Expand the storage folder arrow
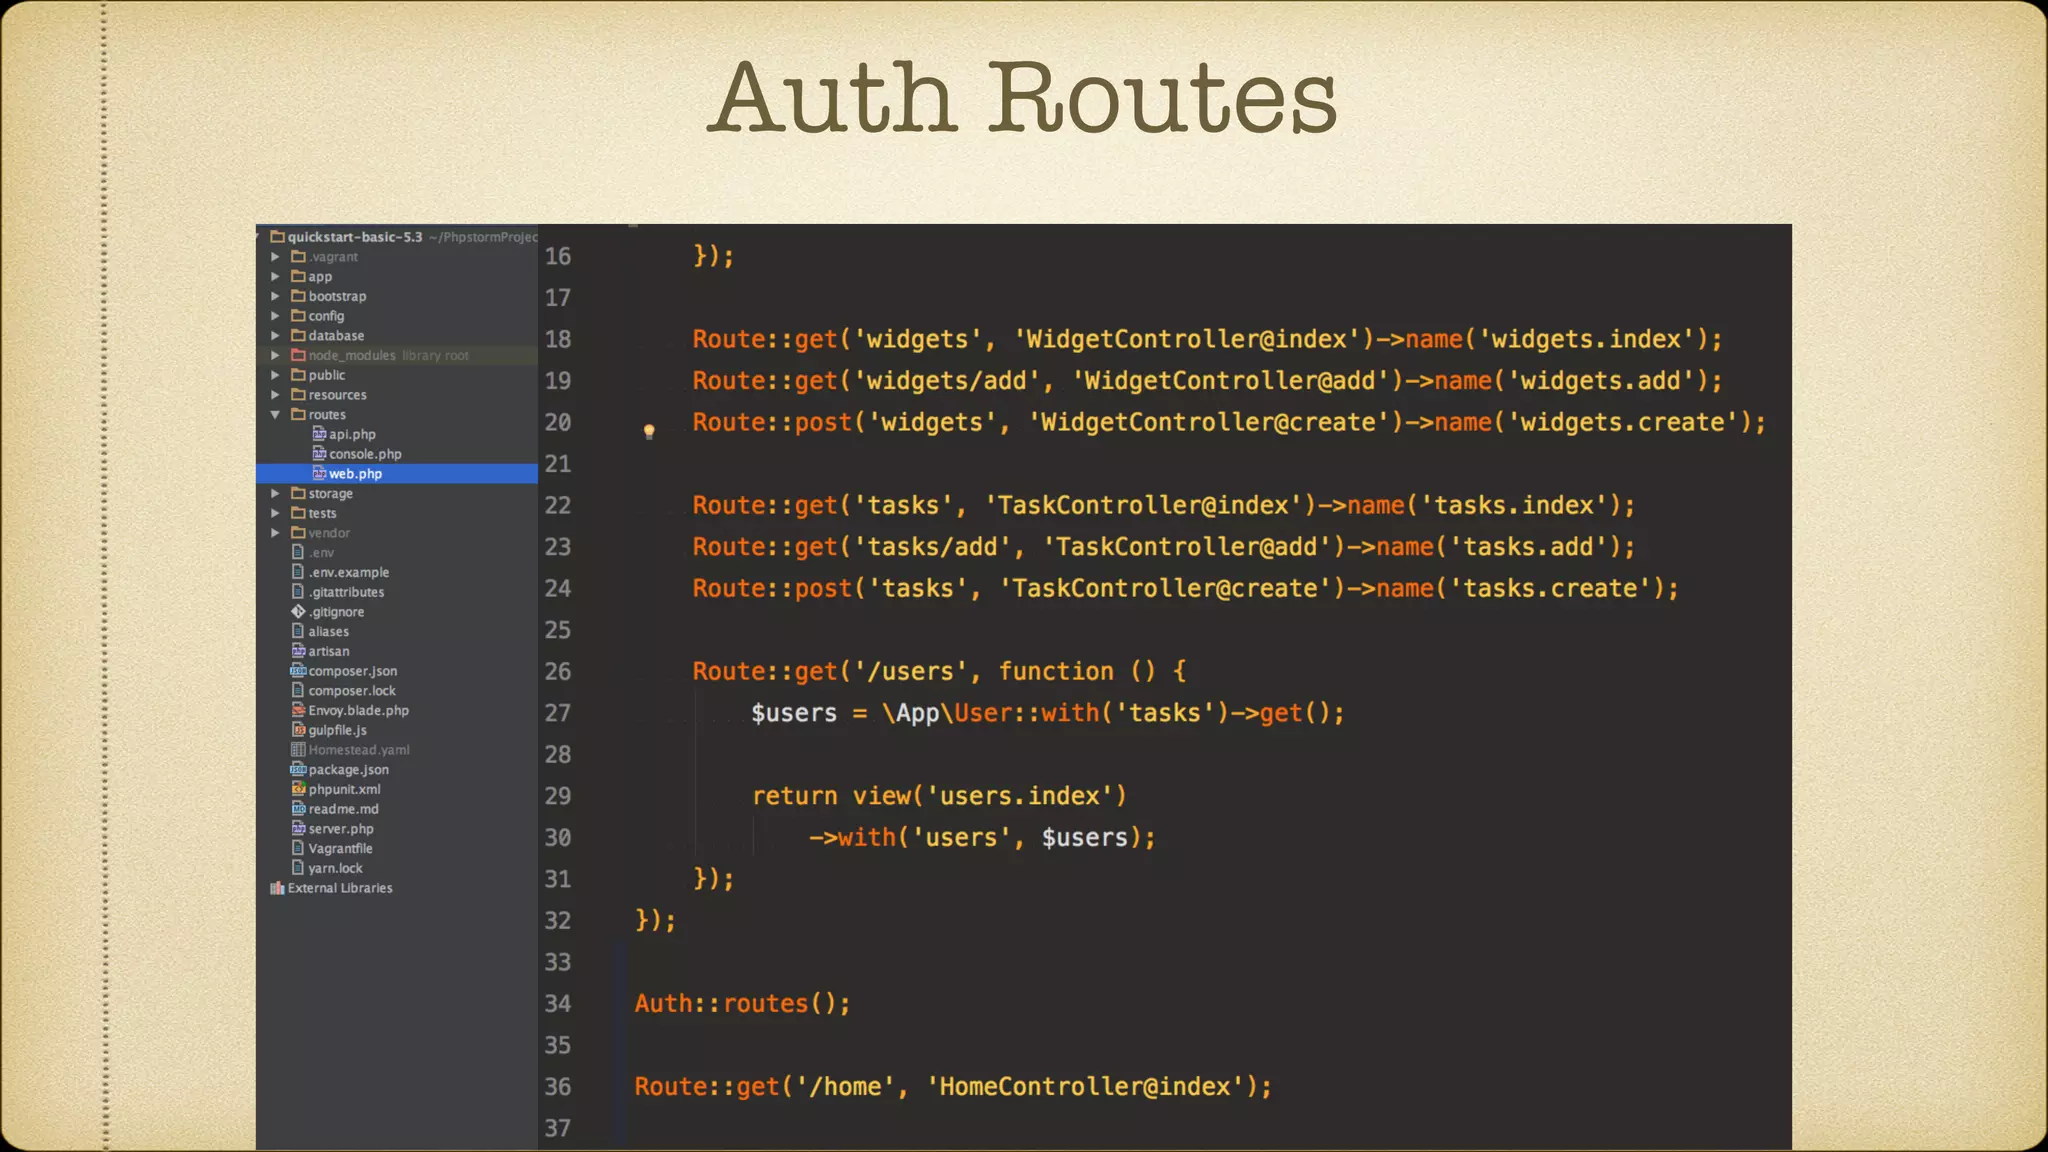Screen dimensions: 2048x1152 pyautogui.click(x=275, y=493)
